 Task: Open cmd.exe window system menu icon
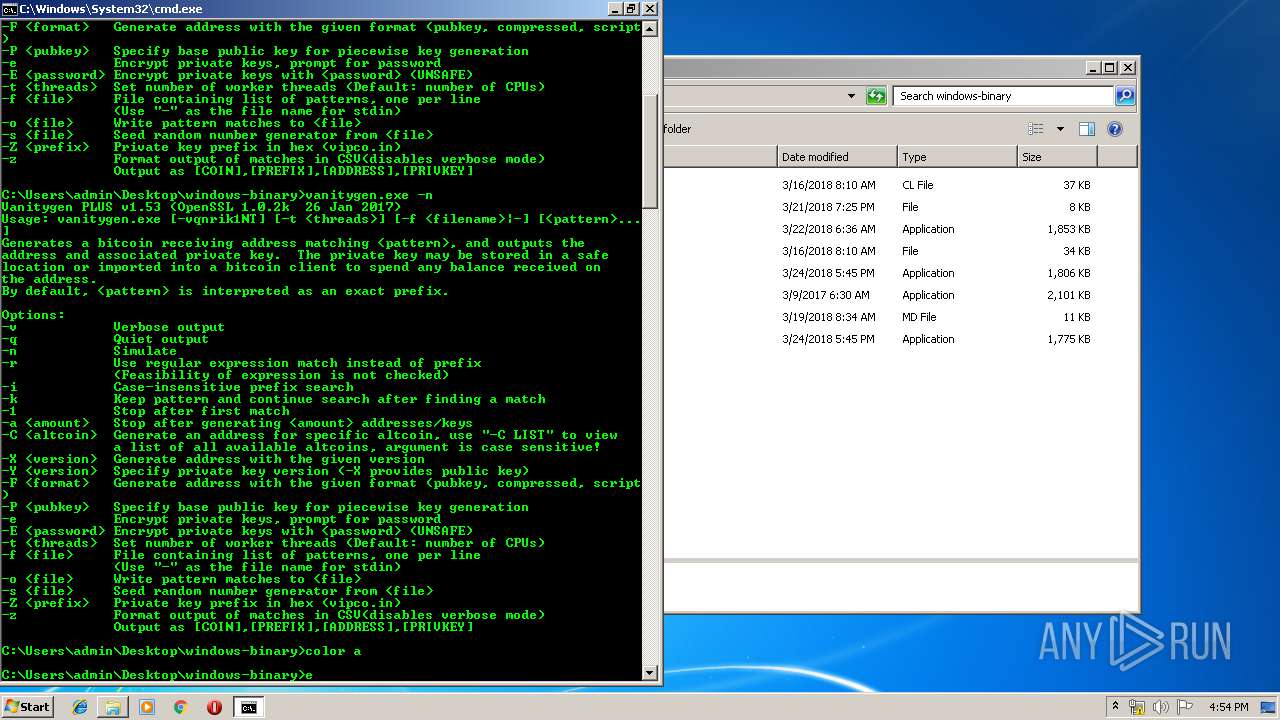(9, 8)
